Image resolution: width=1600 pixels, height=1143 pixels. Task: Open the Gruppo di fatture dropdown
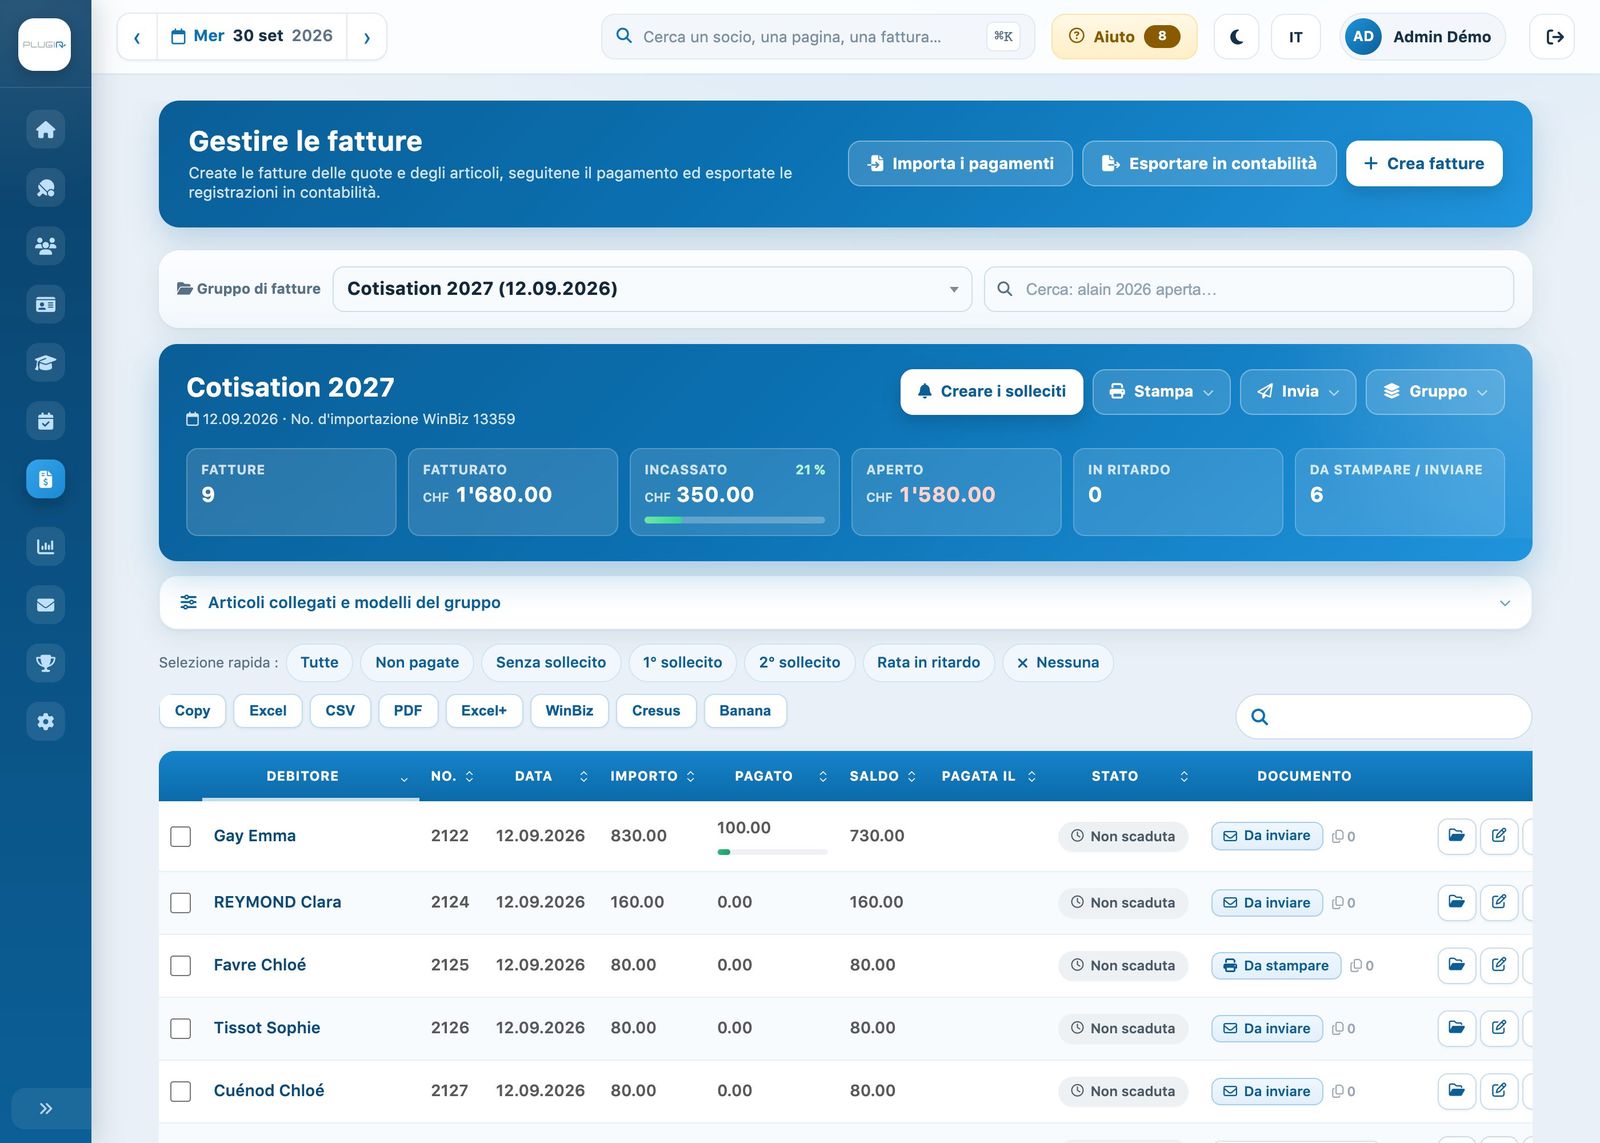pos(652,289)
